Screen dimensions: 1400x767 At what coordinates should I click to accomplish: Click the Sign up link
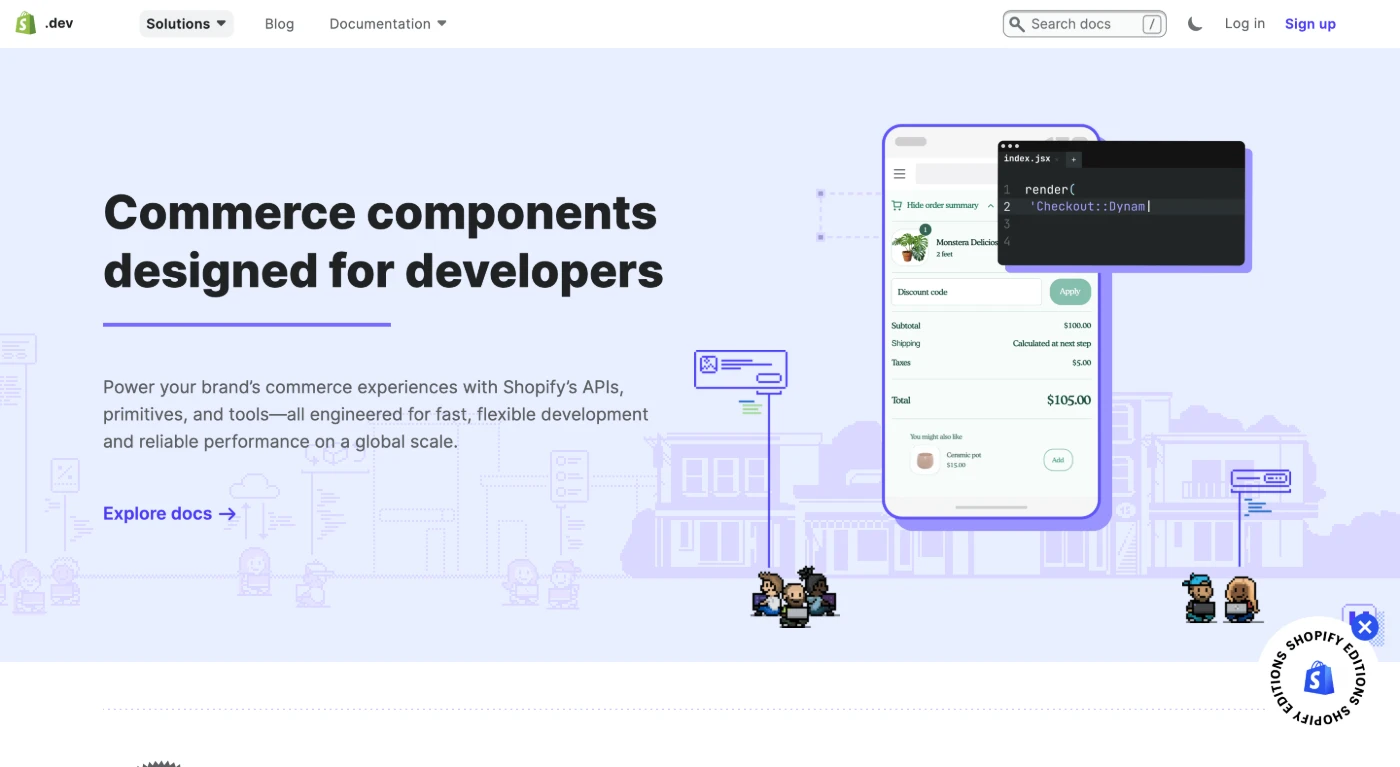point(1310,24)
